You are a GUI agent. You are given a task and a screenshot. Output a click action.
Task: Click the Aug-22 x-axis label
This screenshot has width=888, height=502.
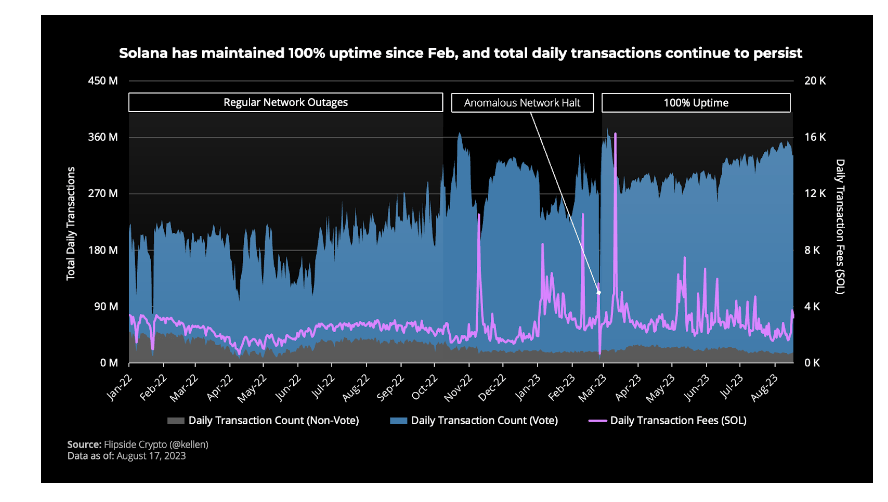[356, 387]
